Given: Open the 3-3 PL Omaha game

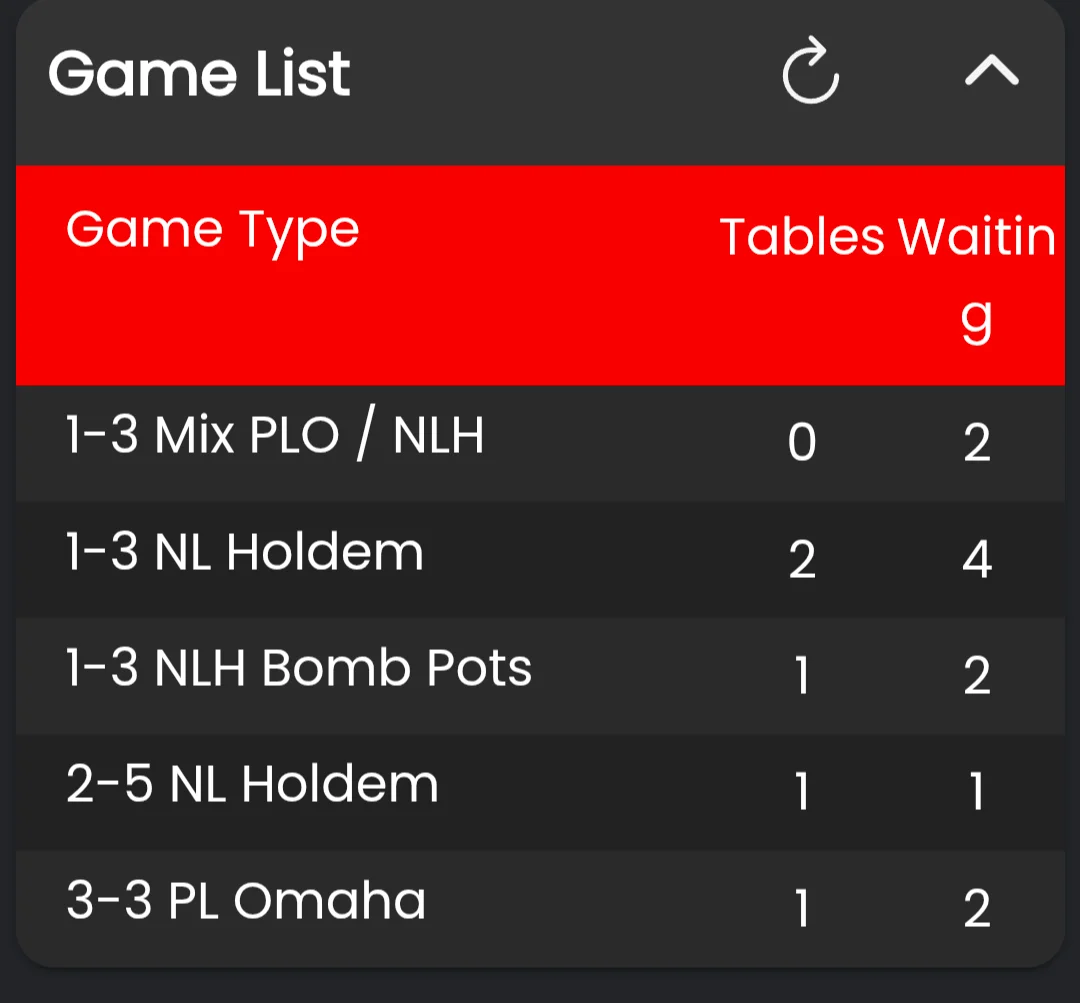Looking at the screenshot, I should pyautogui.click(x=540, y=908).
